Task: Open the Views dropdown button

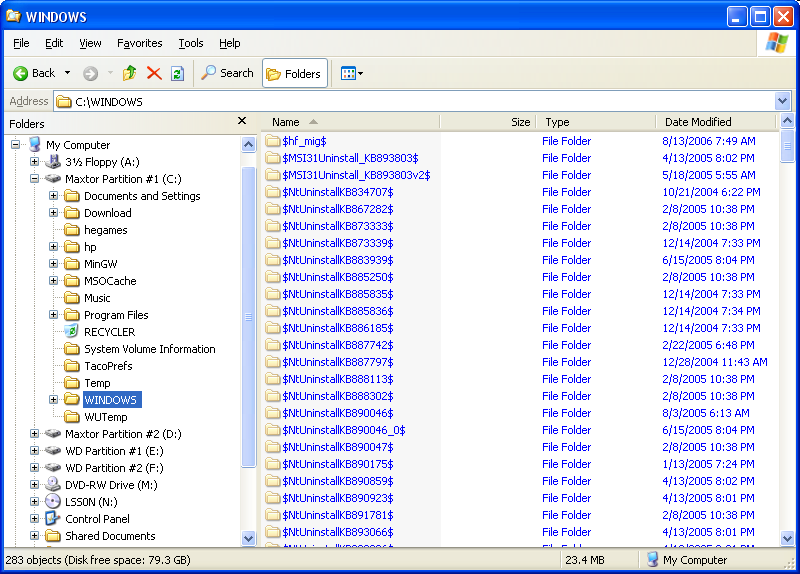Action: tap(352, 73)
